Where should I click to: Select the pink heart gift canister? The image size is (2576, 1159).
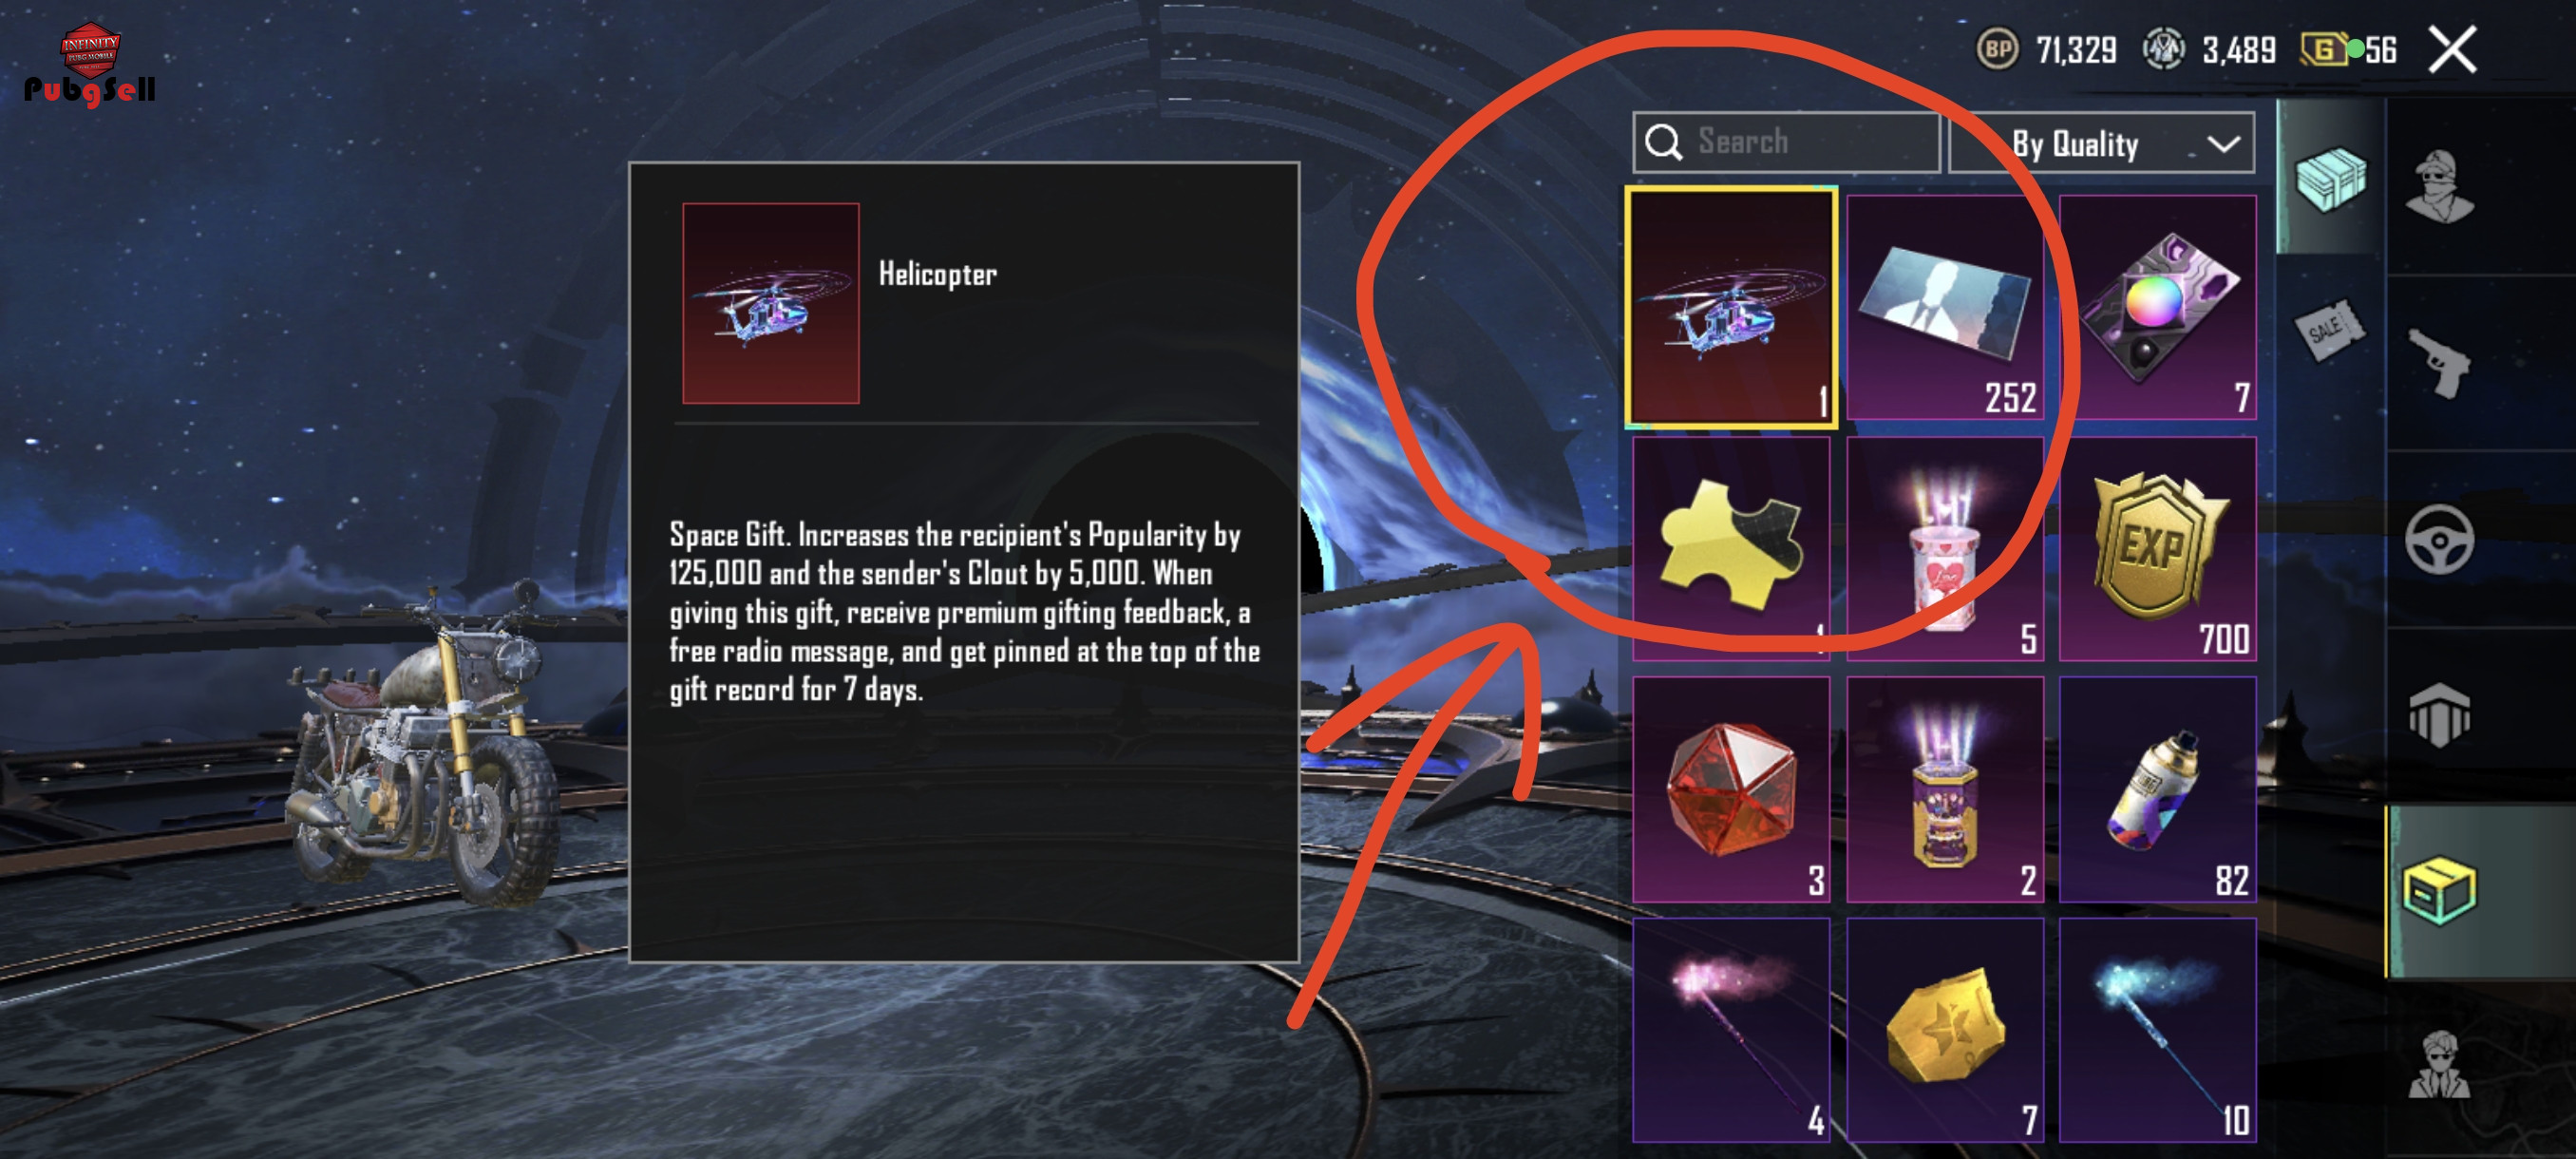point(1945,548)
